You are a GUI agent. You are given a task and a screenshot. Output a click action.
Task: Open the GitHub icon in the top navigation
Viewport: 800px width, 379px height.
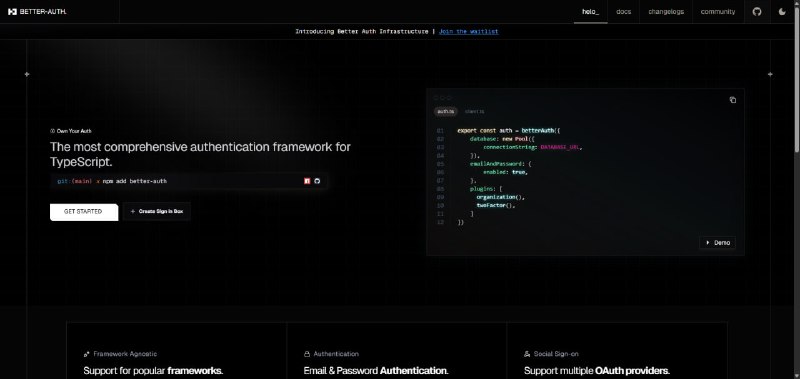click(x=757, y=12)
